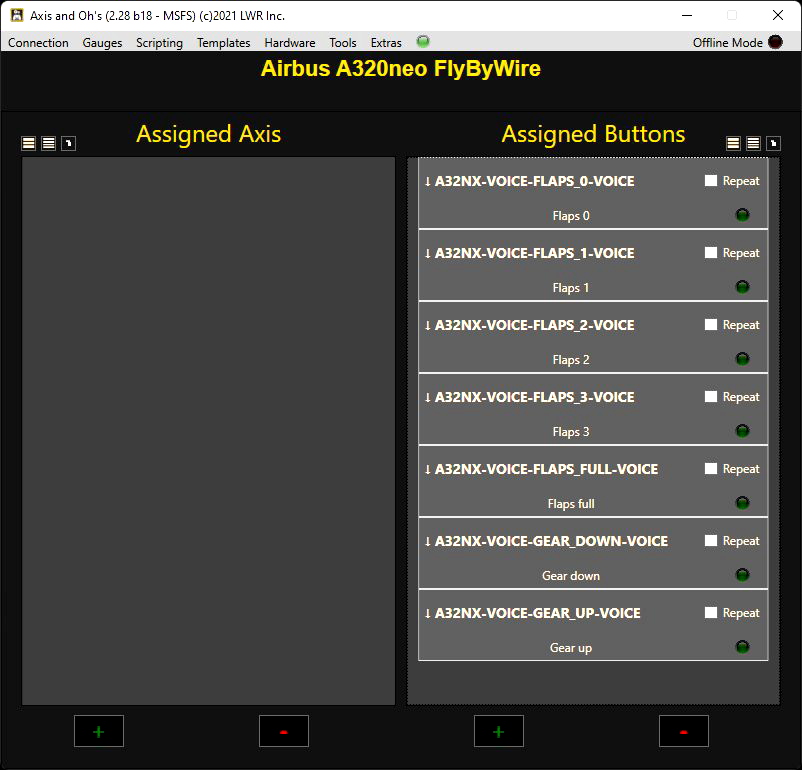Click the first list-view icon above Assigned Buttons

pos(733,143)
